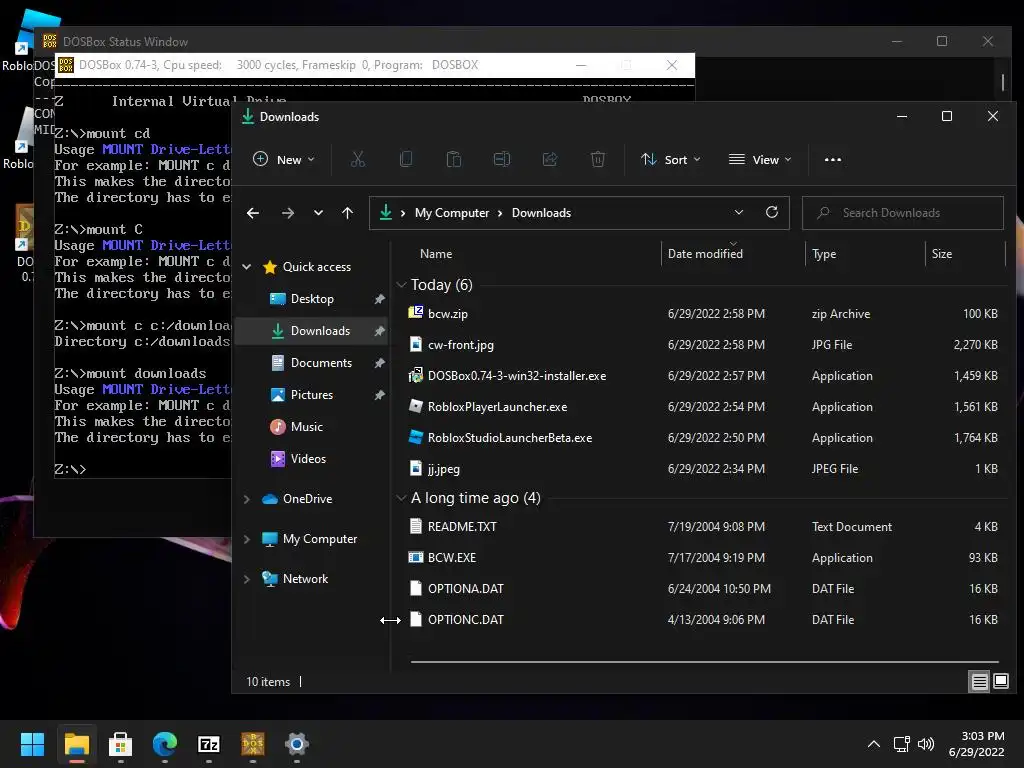Go up one folder level arrow
The width and height of the screenshot is (1024, 768).
click(x=347, y=213)
